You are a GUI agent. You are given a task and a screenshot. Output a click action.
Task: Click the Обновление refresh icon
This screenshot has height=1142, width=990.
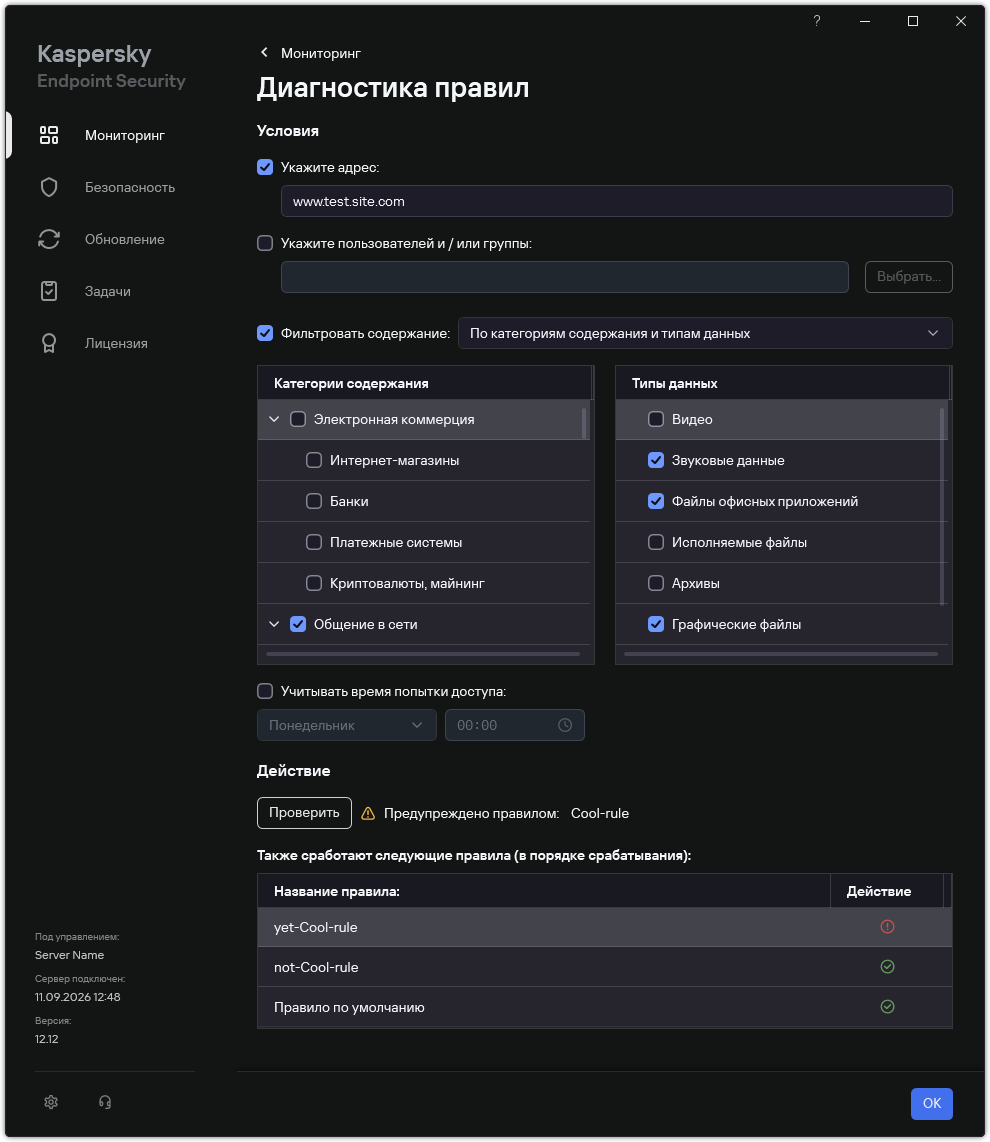[x=49, y=239]
